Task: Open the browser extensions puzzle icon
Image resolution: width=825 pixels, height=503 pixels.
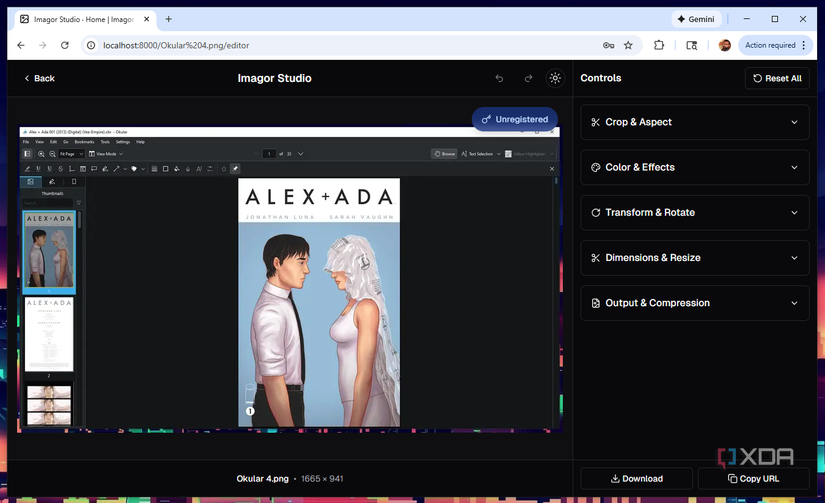Action: click(x=659, y=45)
